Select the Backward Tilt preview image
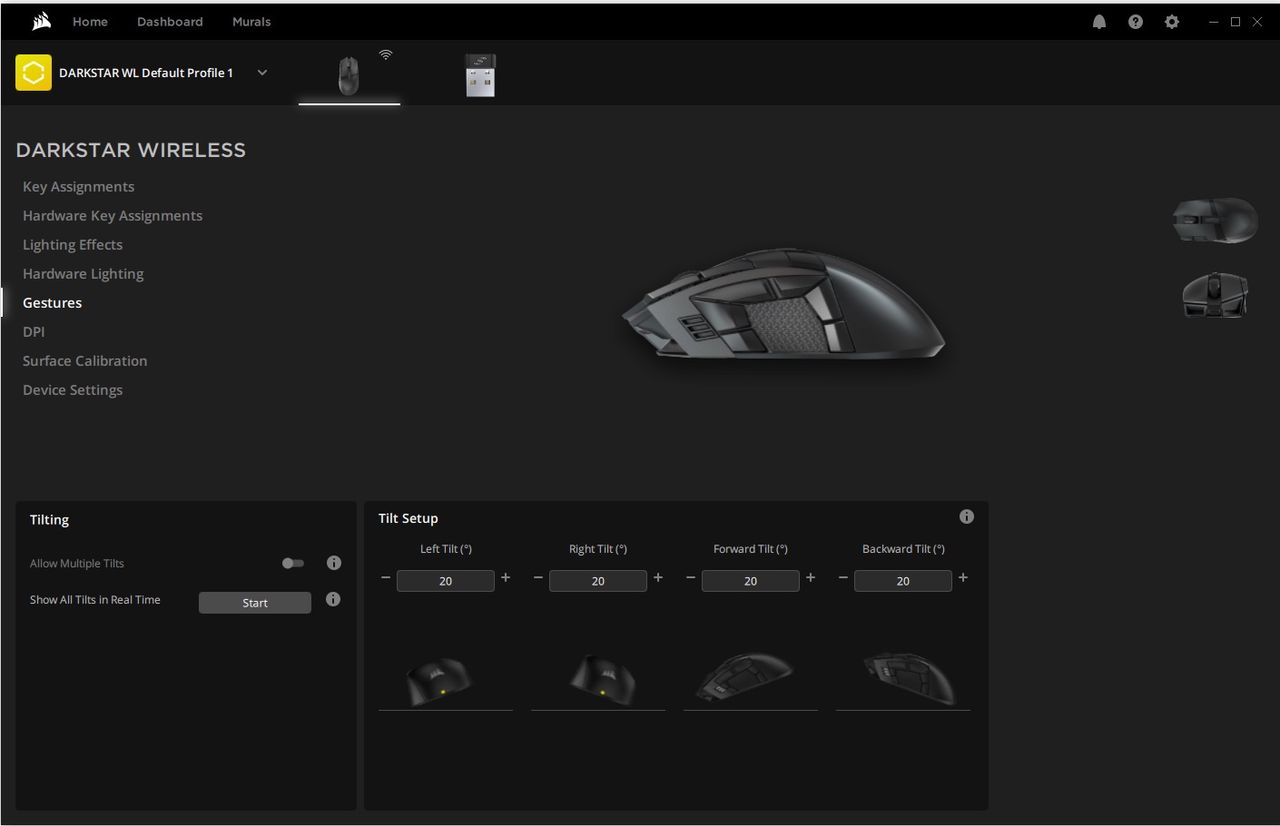Screen dimensions: 1280x826 click(909, 678)
